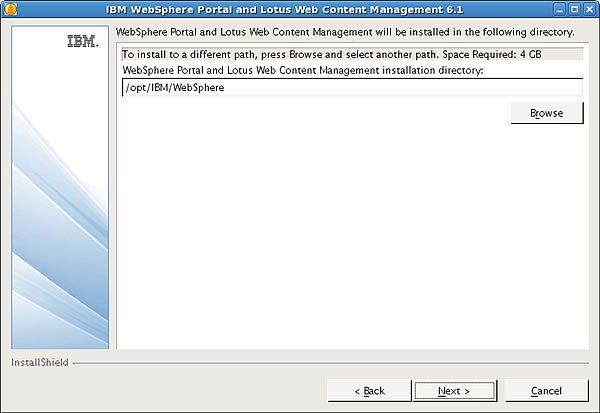Click the heading about installation directory
Screen dimensions: 600x413
pos(345,32)
